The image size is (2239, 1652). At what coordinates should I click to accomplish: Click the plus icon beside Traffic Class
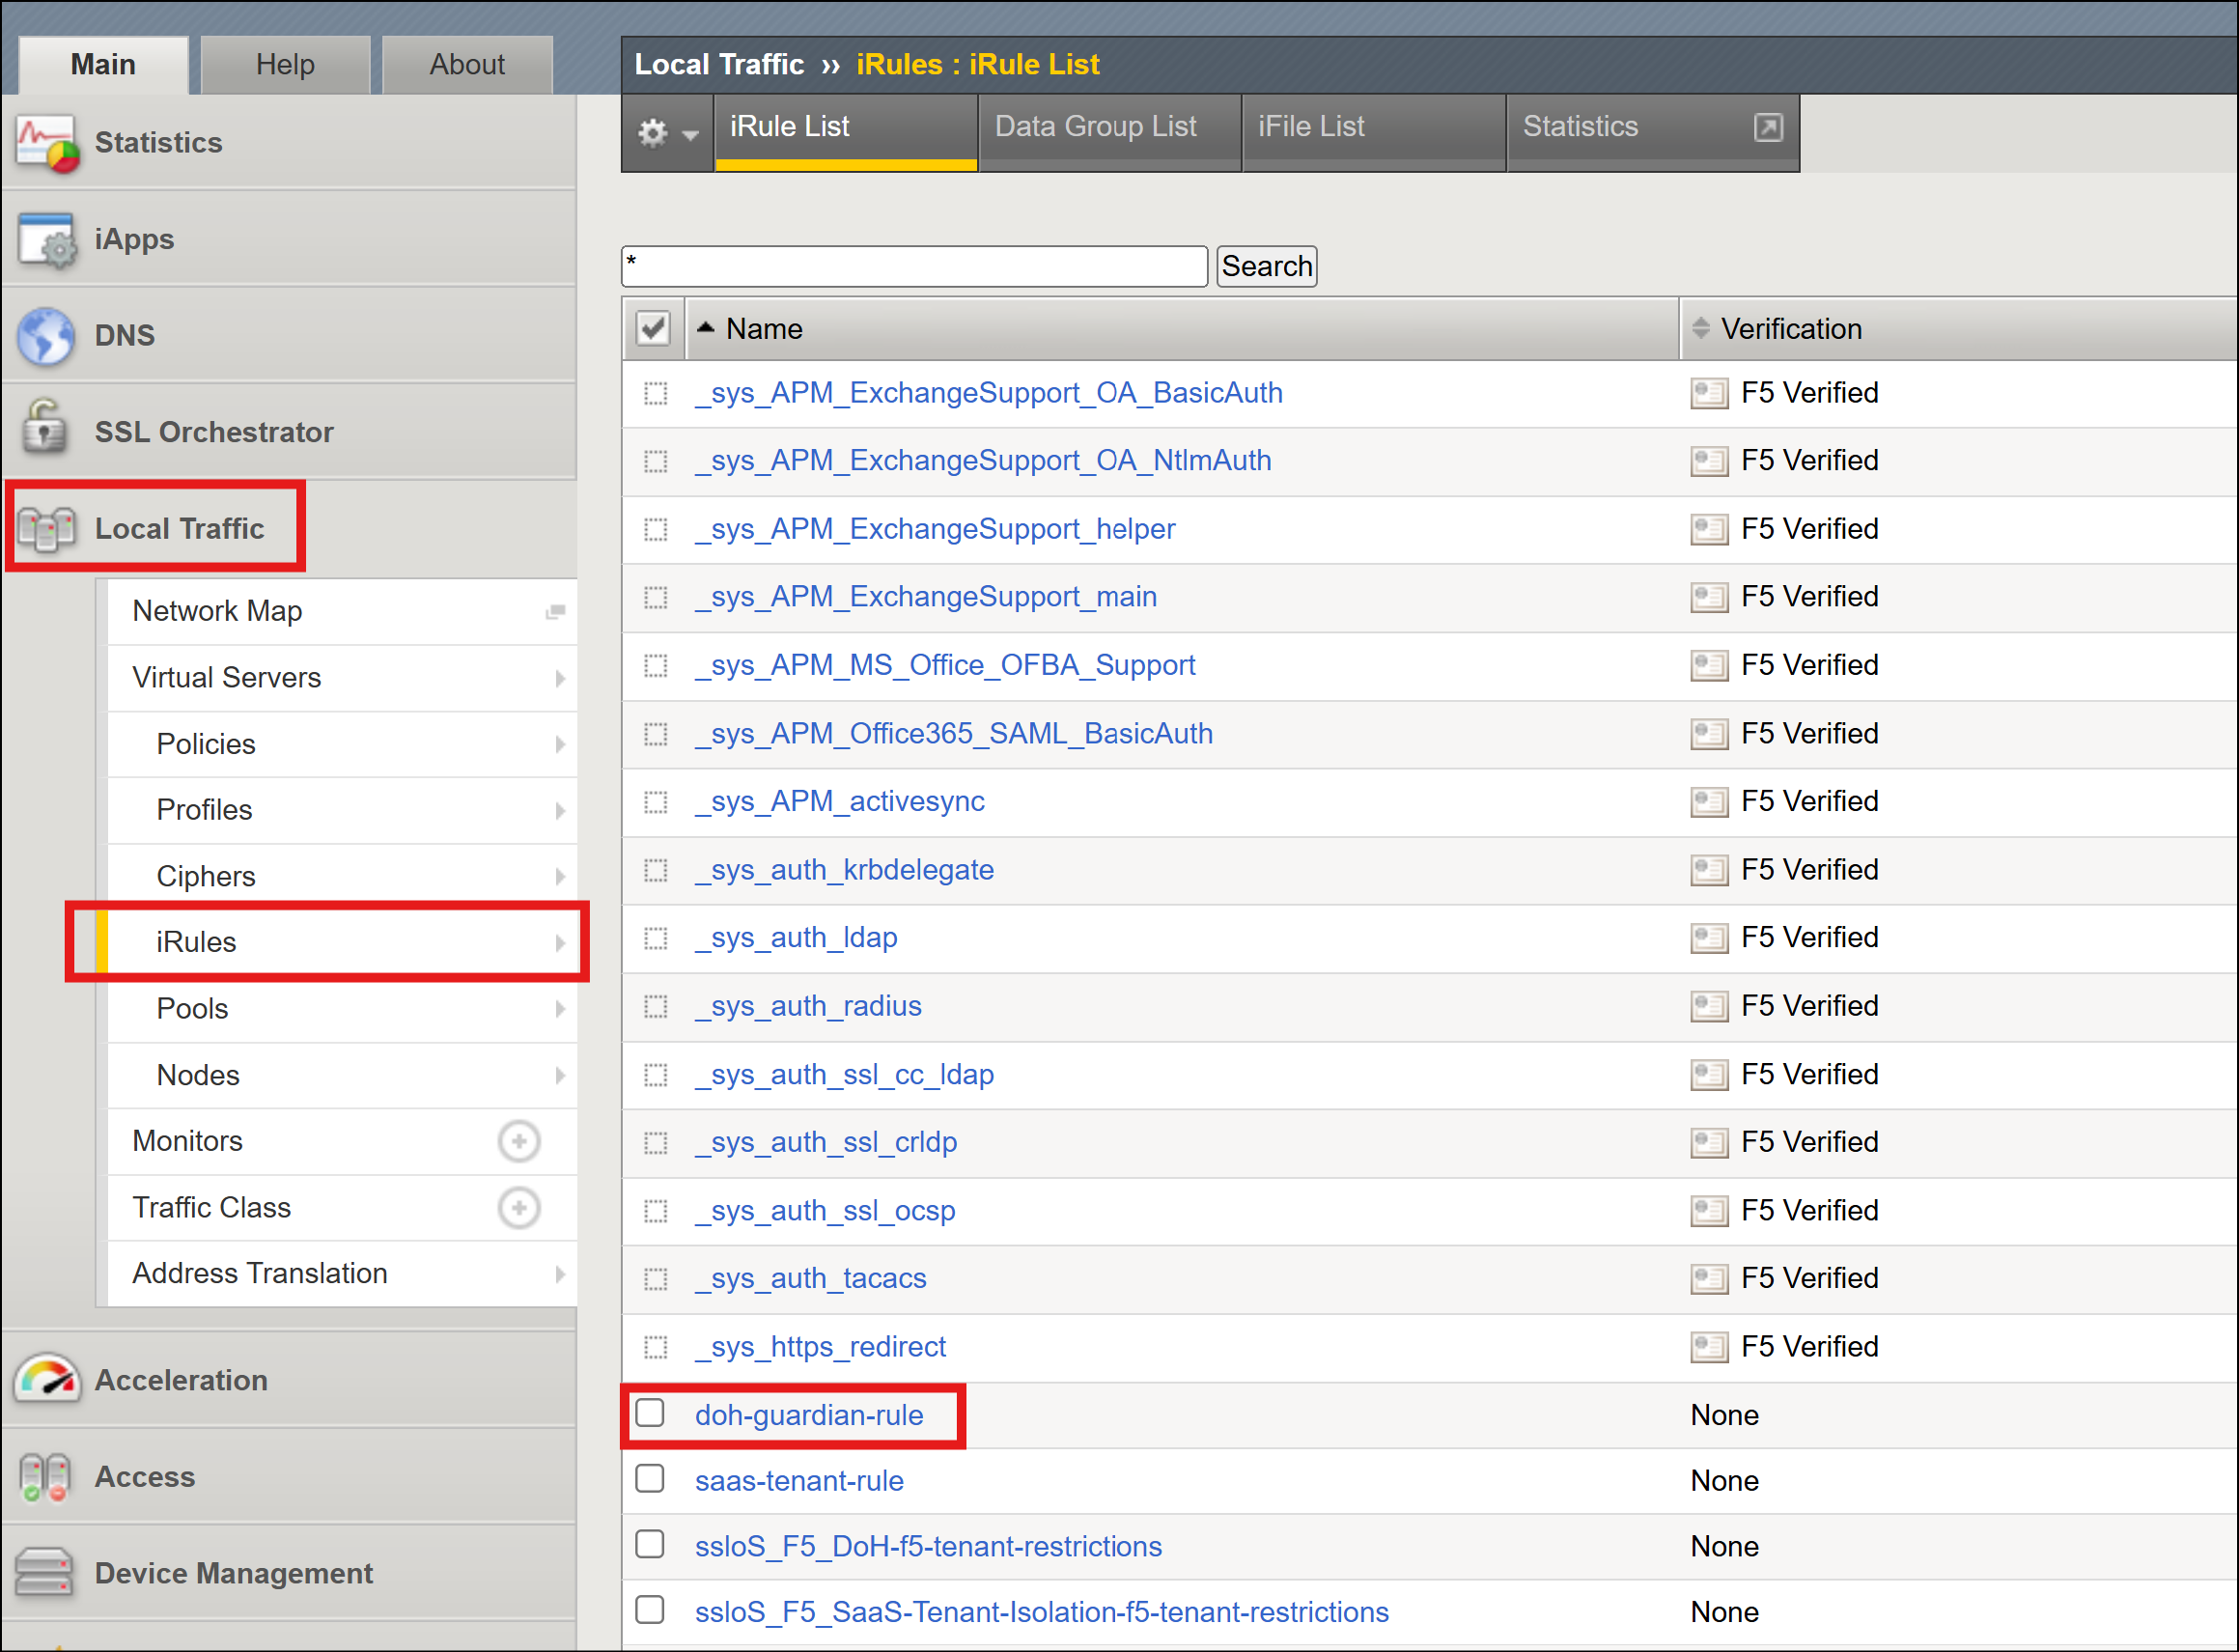tap(519, 1207)
